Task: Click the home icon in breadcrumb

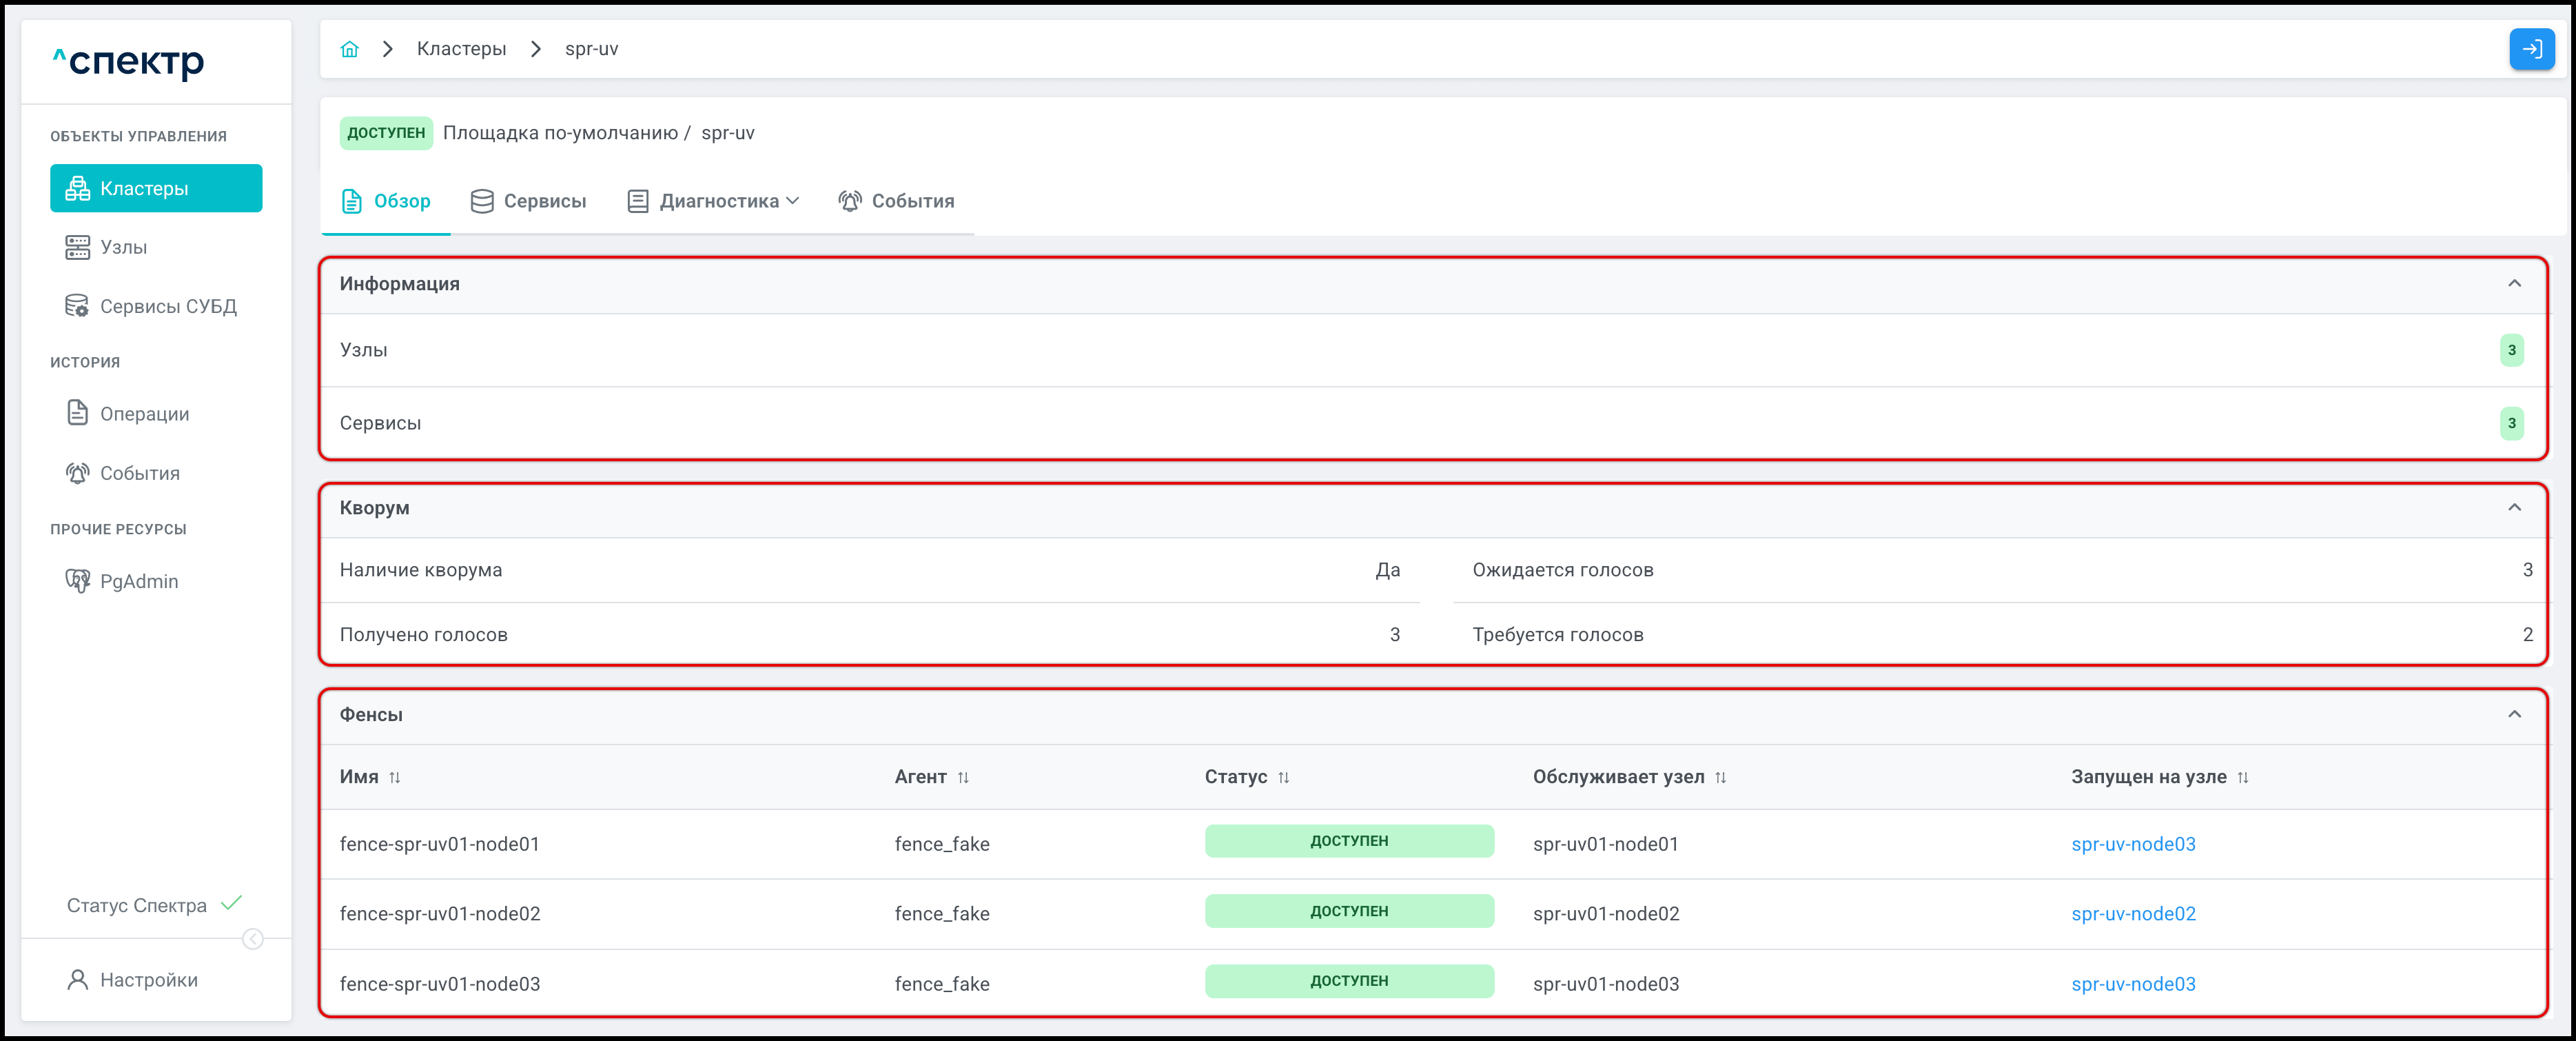Action: coord(349,49)
